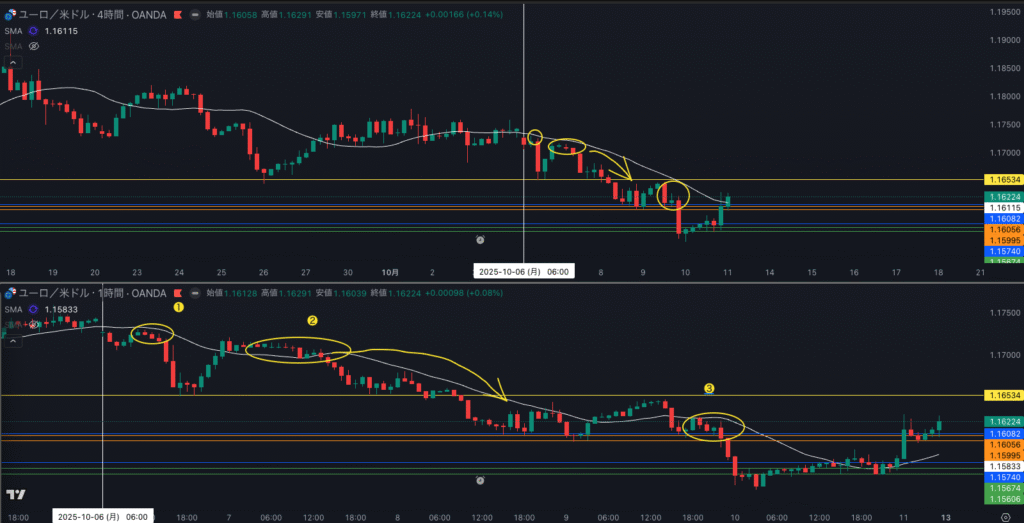Click the 2025-10-06 06:00 date label on the top time axis

[x=524, y=271]
